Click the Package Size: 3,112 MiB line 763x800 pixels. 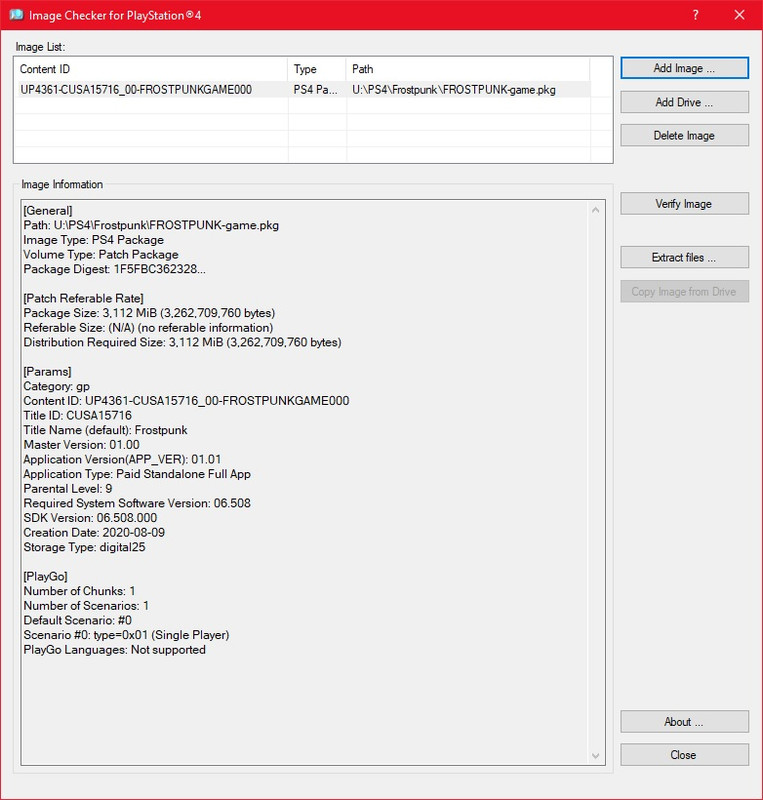click(x=149, y=313)
